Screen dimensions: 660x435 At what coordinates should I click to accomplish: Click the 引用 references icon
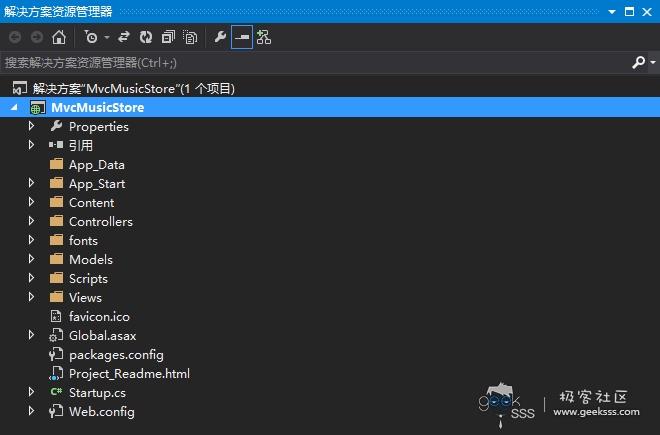(x=56, y=145)
